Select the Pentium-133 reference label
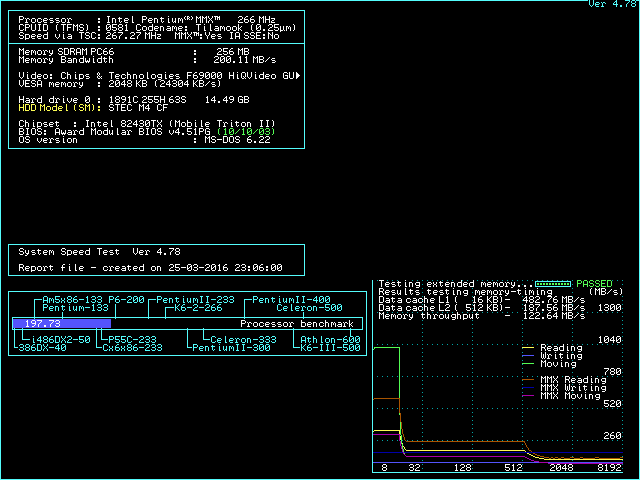640x480 pixels. tap(76, 308)
